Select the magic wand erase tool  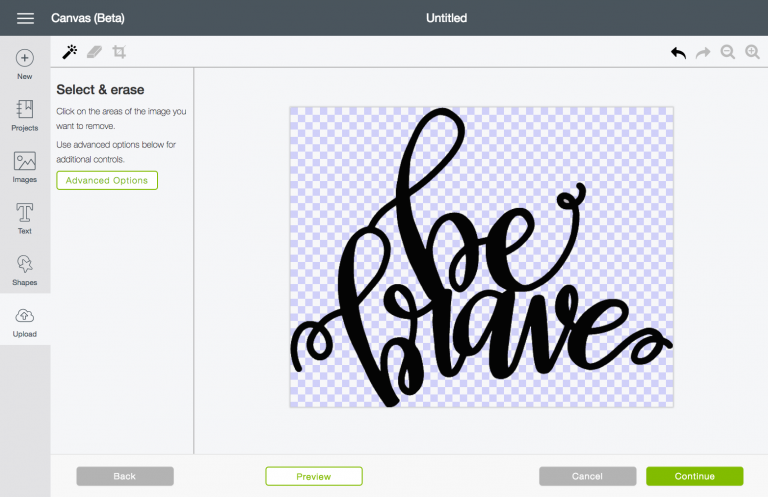70,51
